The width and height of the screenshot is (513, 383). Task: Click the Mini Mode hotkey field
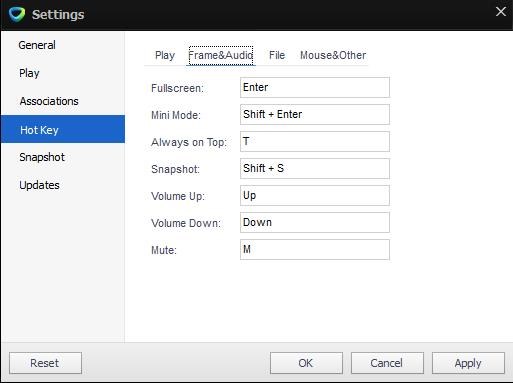pos(315,114)
